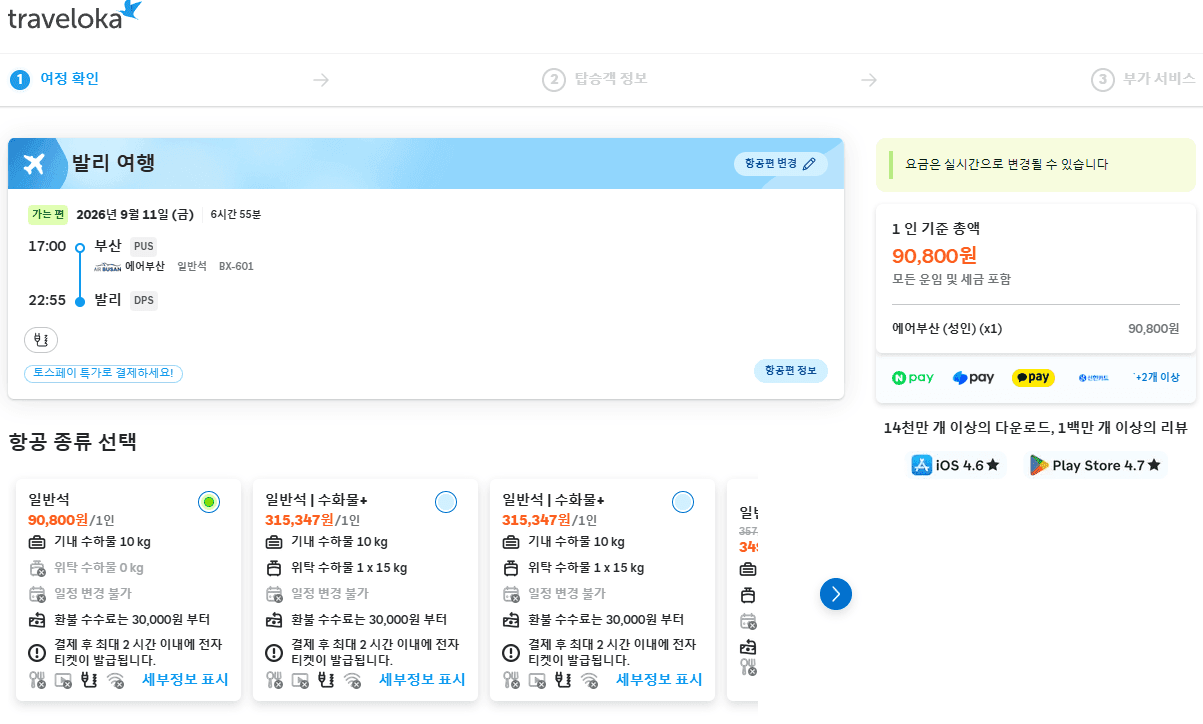Click the reschedule calendar icon in 90,800원 card
Image resolution: width=1203 pixels, height=724 pixels.
tap(38, 594)
